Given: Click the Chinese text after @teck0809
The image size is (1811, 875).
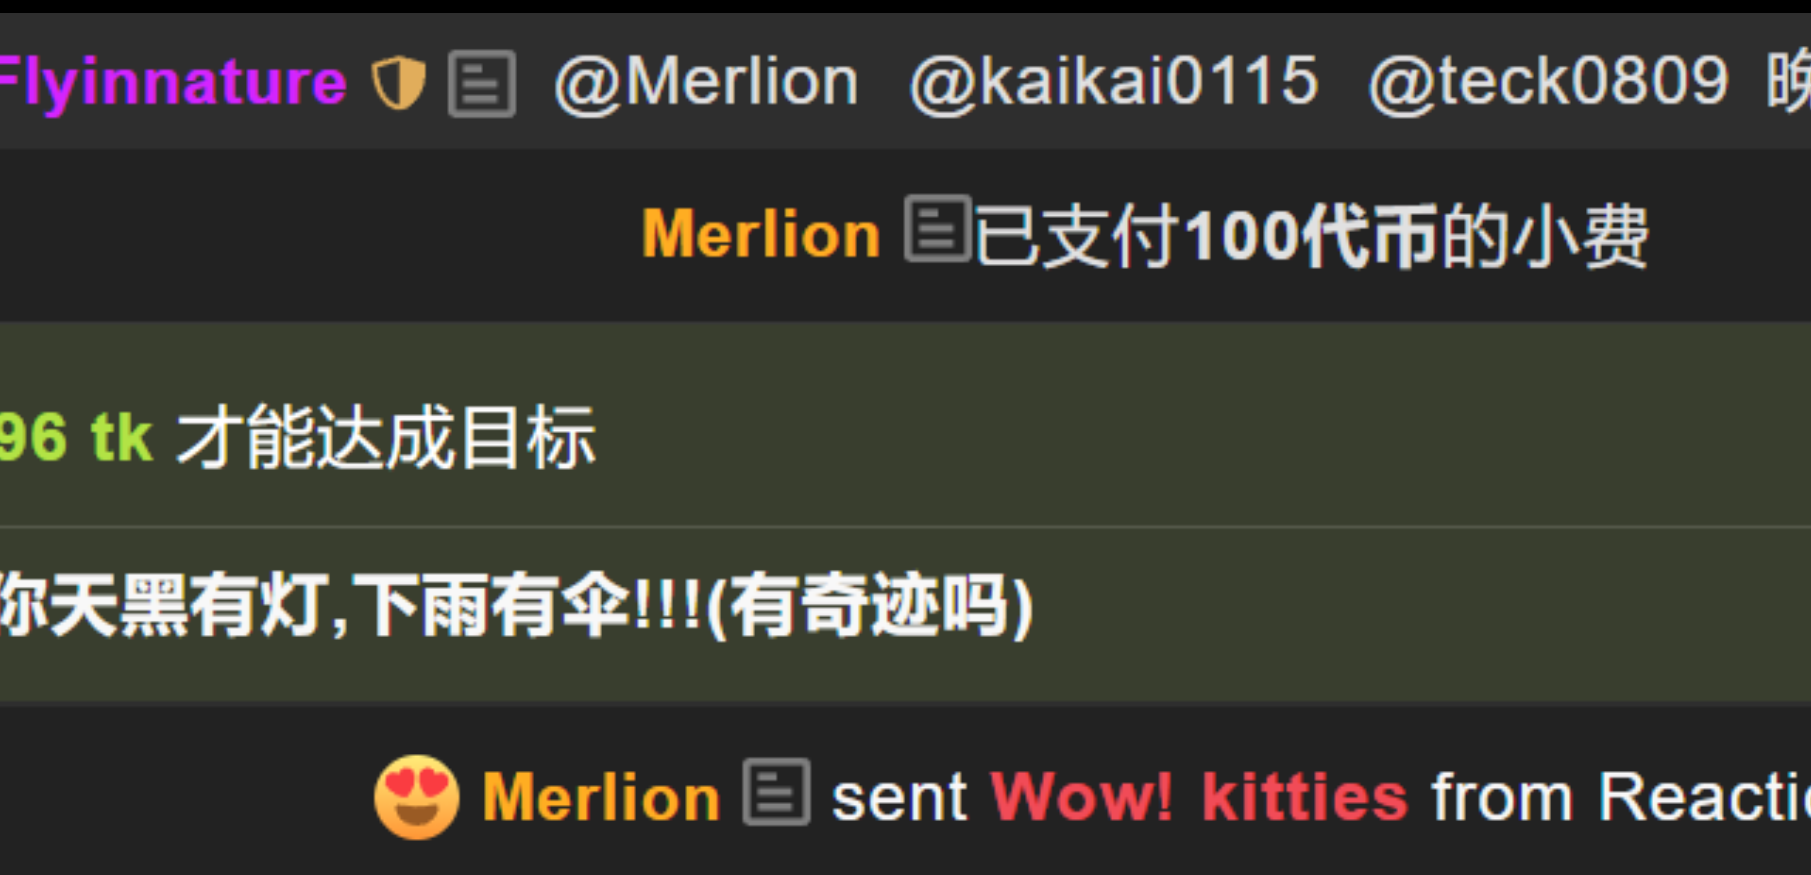Looking at the screenshot, I should point(1788,83).
